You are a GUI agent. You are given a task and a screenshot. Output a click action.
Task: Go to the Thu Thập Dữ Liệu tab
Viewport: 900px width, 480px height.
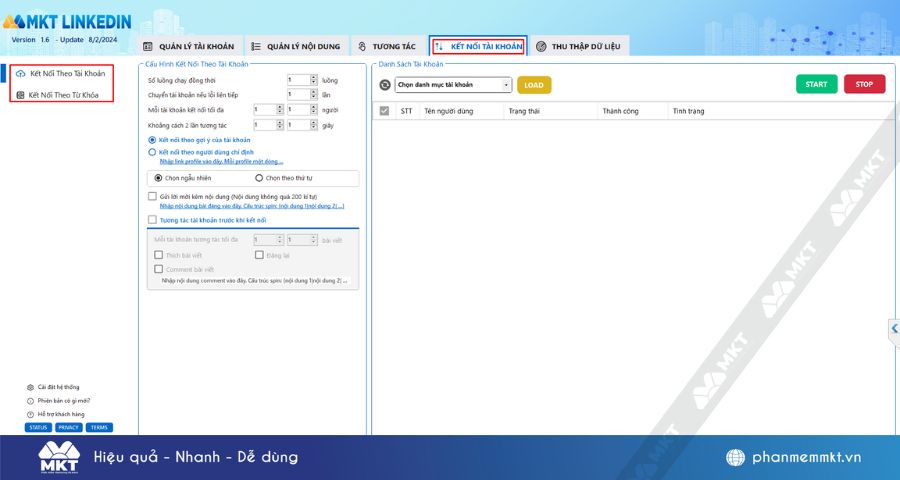(x=580, y=46)
